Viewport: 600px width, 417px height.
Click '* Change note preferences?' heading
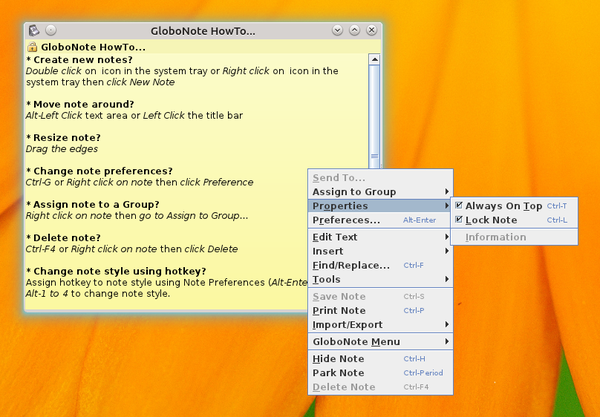click(x=99, y=171)
